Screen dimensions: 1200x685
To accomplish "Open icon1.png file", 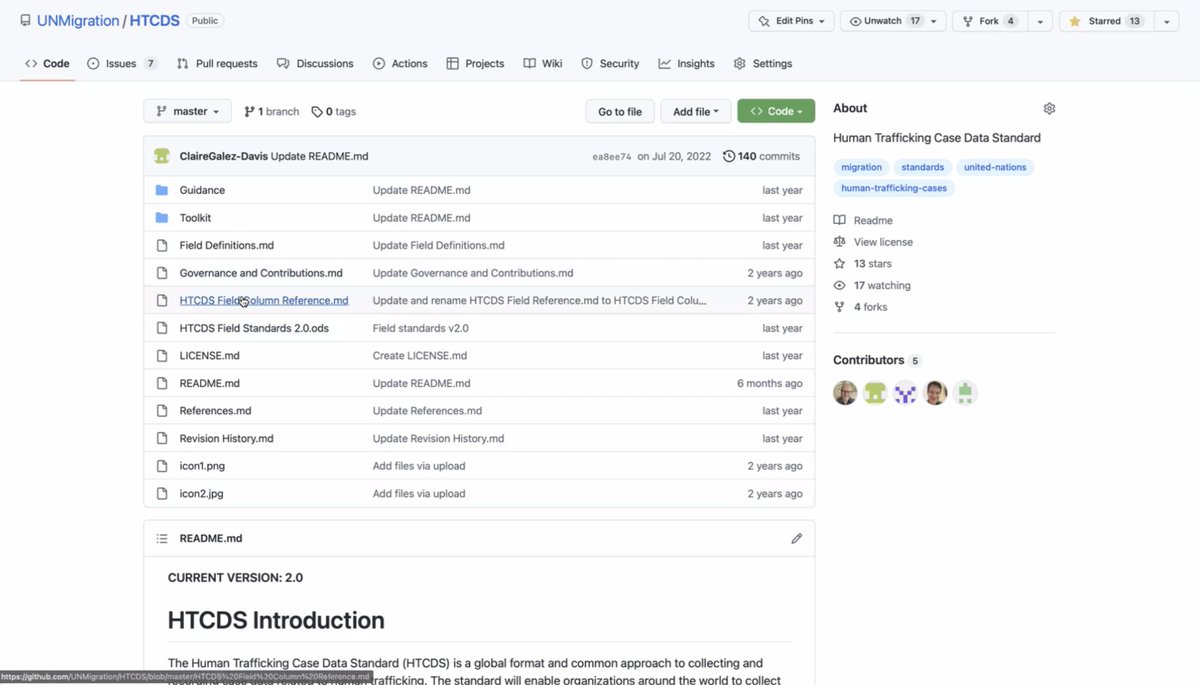I will pyautogui.click(x=203, y=466).
